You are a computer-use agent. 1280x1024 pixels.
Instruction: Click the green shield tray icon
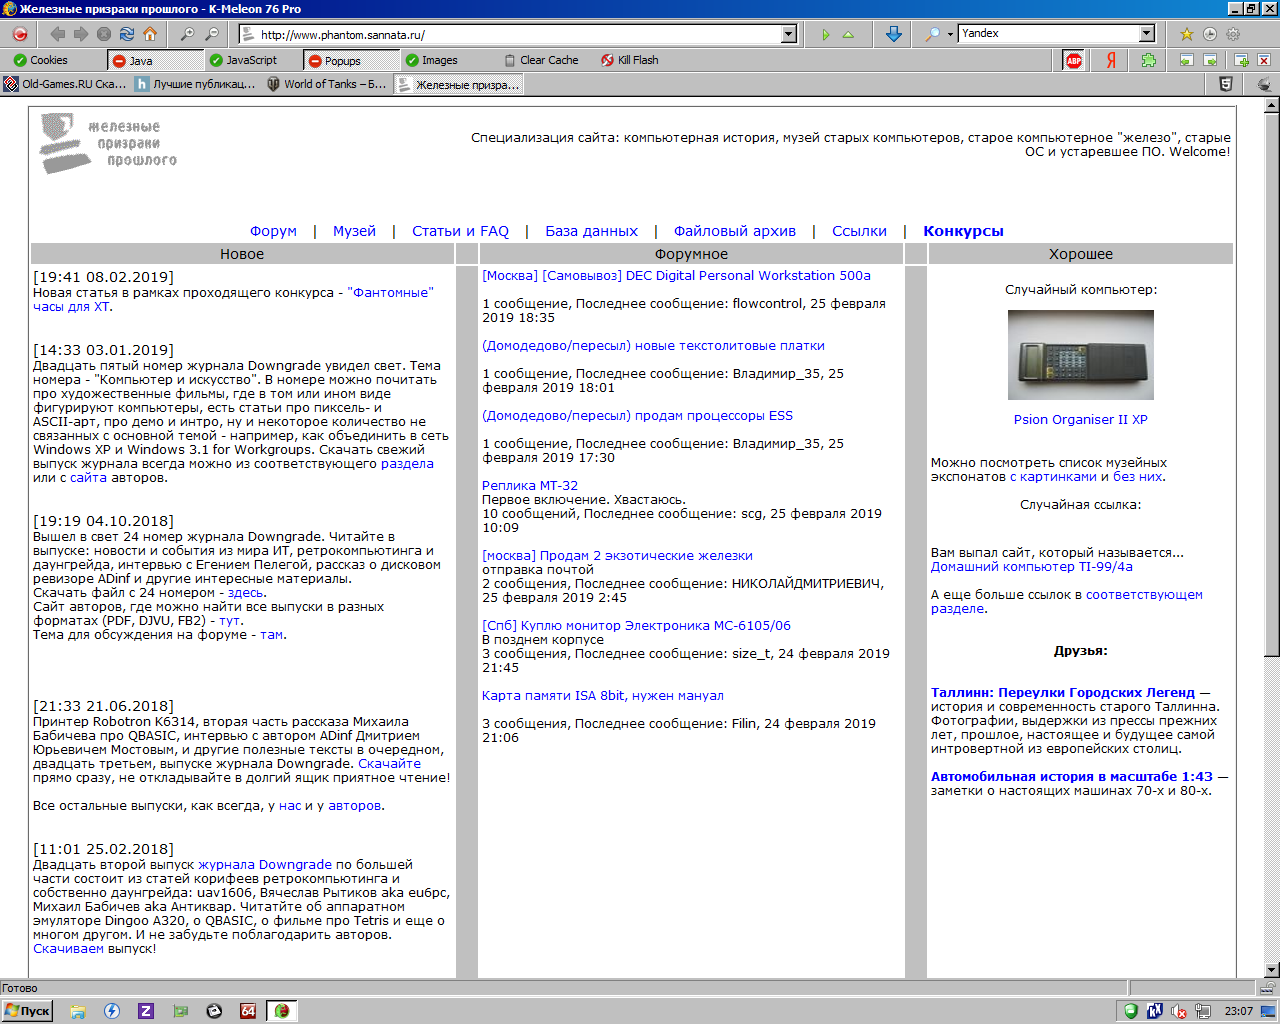pos(1131,1011)
